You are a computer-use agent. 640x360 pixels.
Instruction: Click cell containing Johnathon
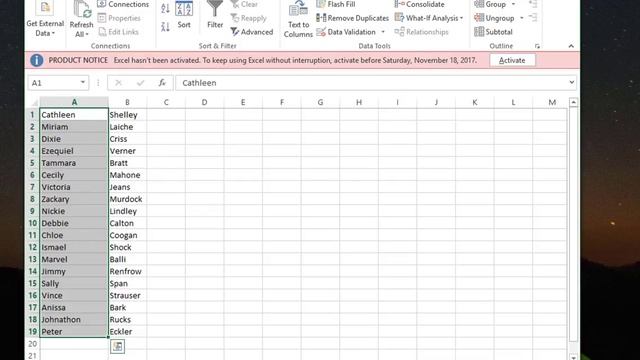click(x=74, y=320)
